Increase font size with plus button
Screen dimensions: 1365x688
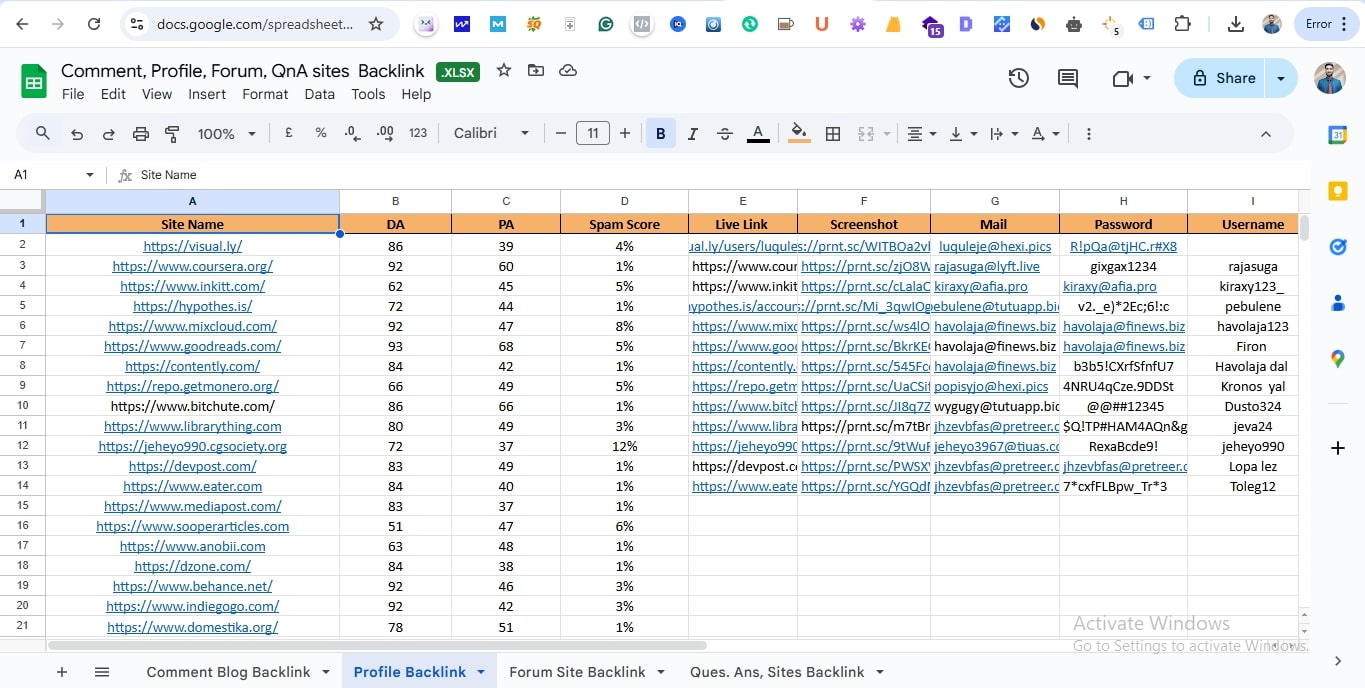click(625, 133)
